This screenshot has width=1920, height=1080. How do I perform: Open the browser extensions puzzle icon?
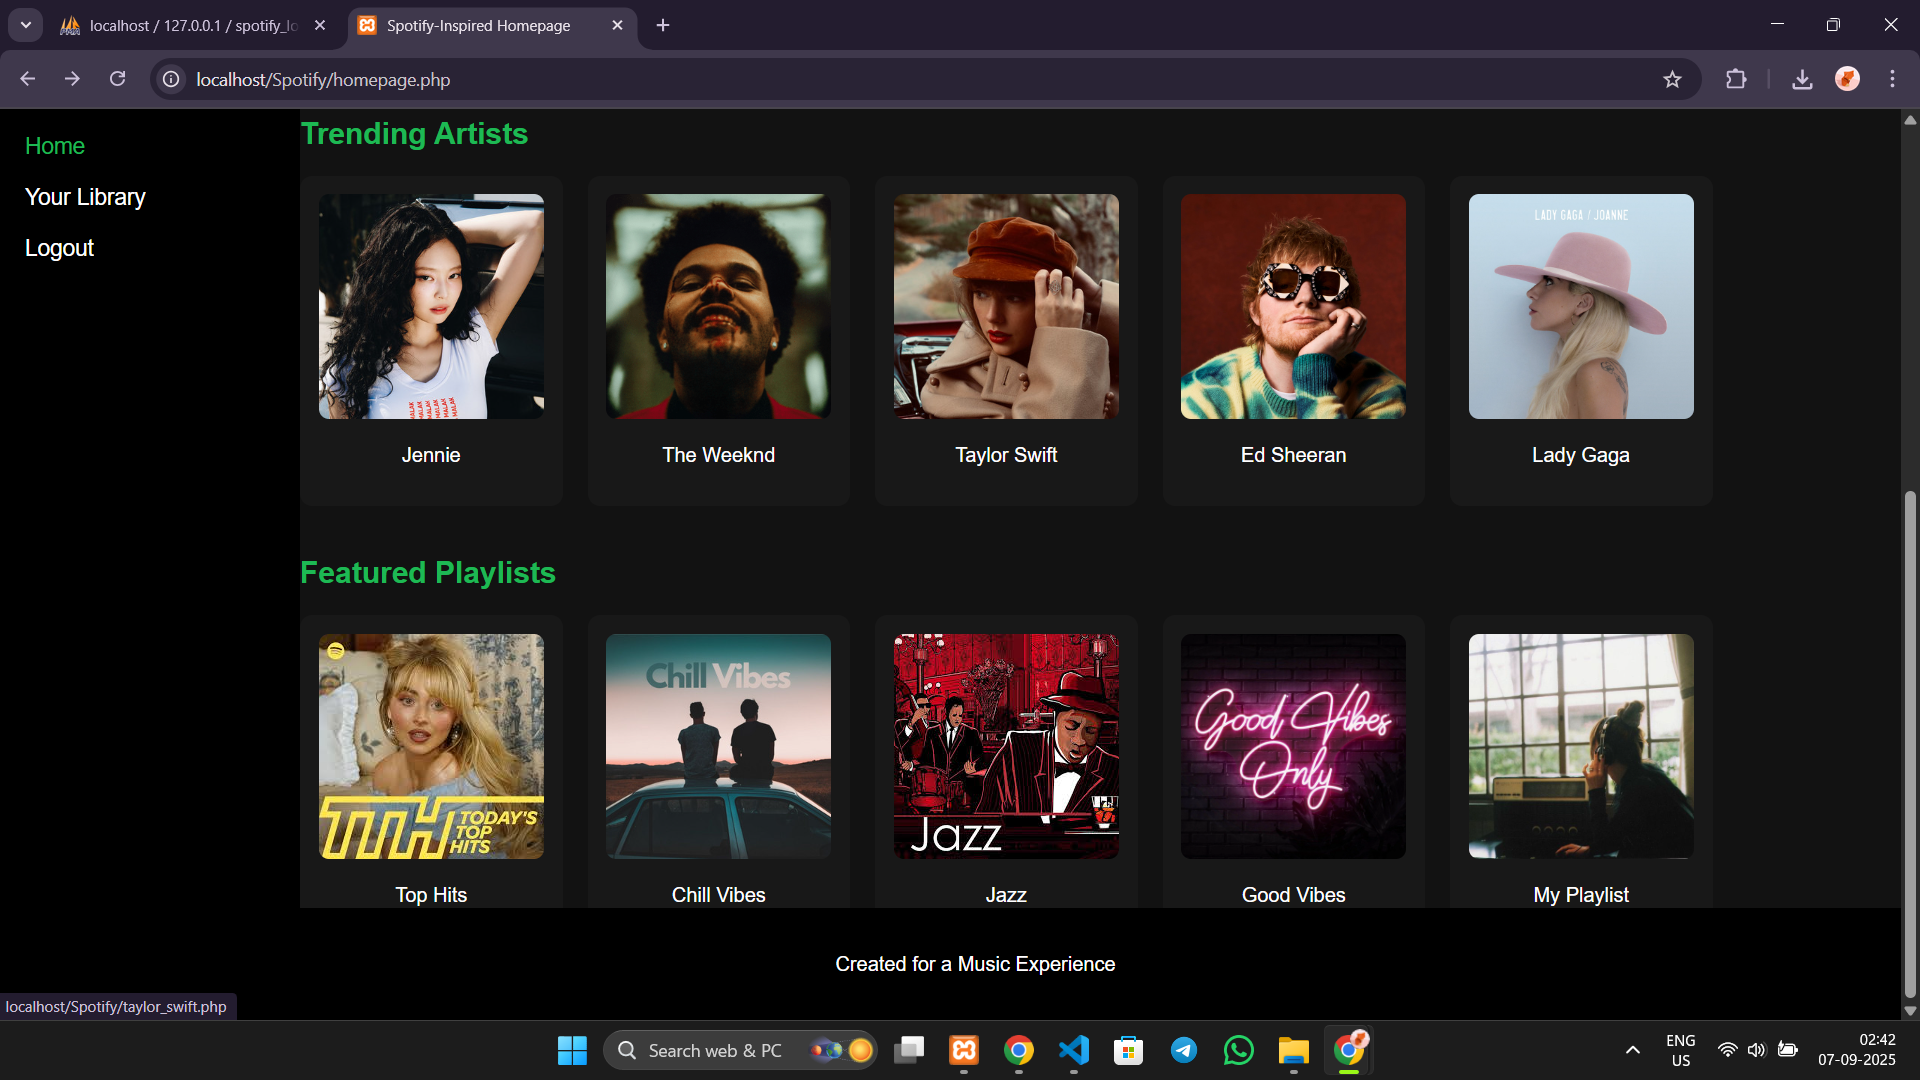coord(1736,79)
